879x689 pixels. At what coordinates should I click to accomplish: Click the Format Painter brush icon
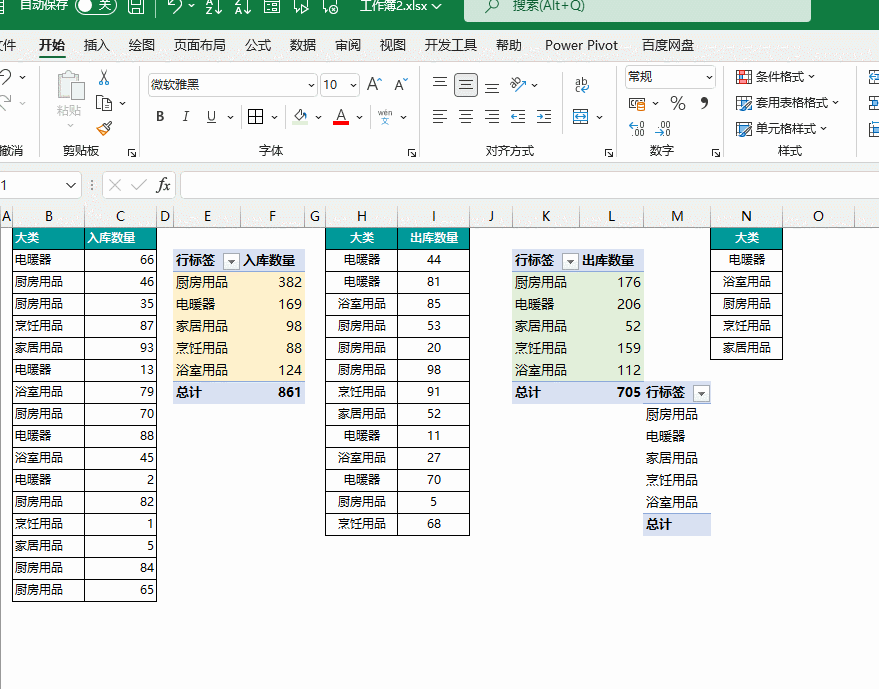[104, 128]
